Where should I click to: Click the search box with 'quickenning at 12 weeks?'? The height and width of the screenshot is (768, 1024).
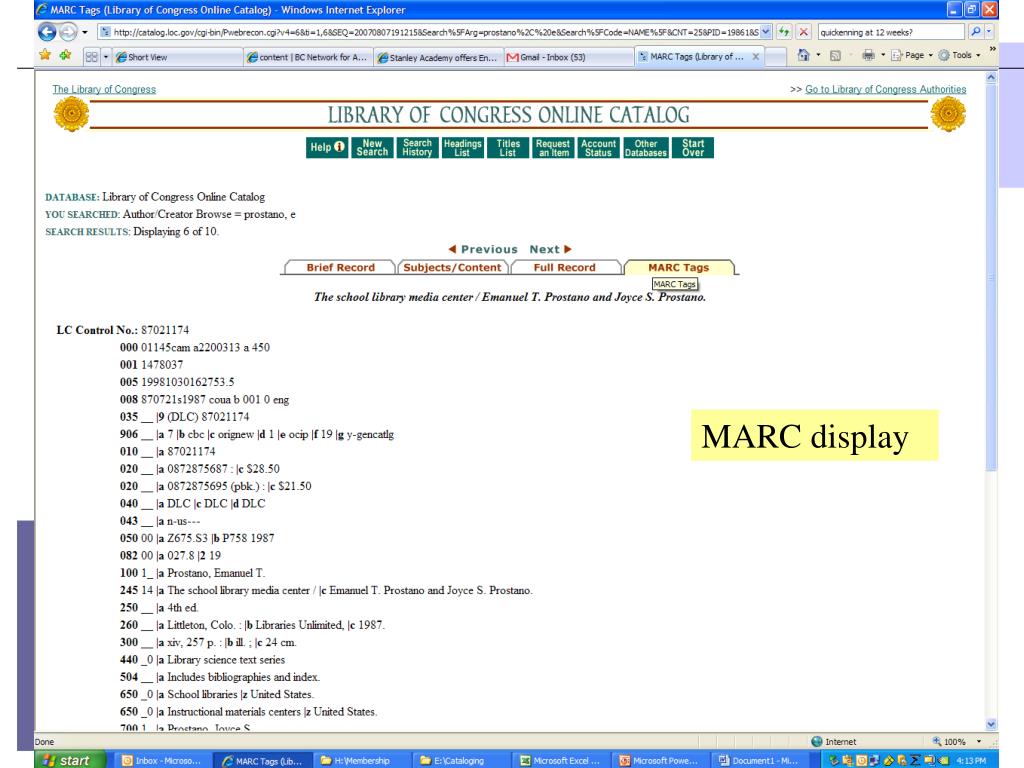pyautogui.click(x=891, y=32)
